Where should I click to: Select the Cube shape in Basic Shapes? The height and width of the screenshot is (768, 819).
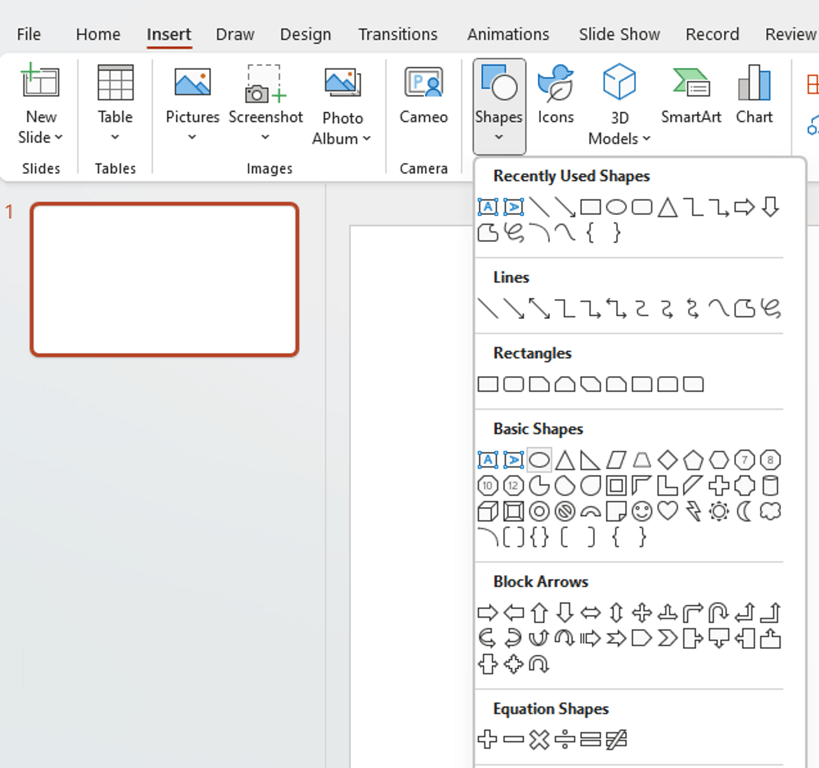(x=488, y=511)
